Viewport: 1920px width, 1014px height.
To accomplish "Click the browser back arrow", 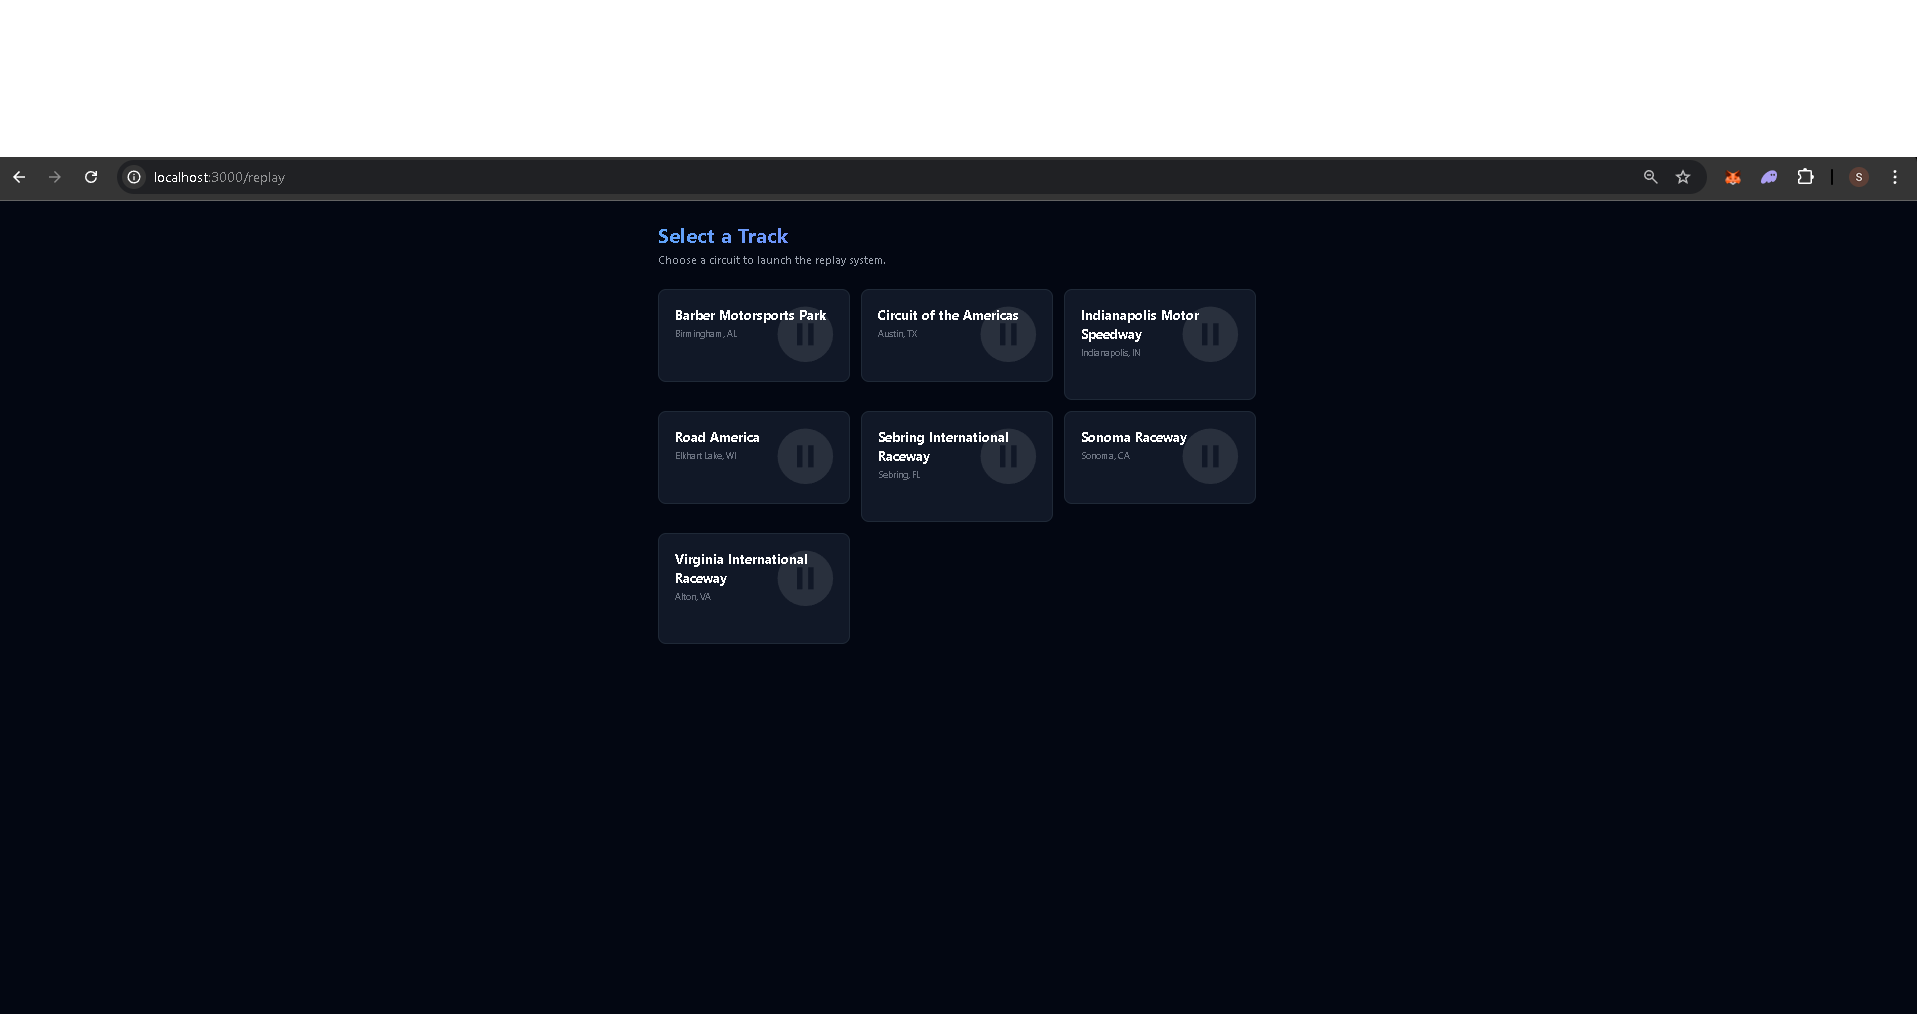I will pyautogui.click(x=19, y=177).
